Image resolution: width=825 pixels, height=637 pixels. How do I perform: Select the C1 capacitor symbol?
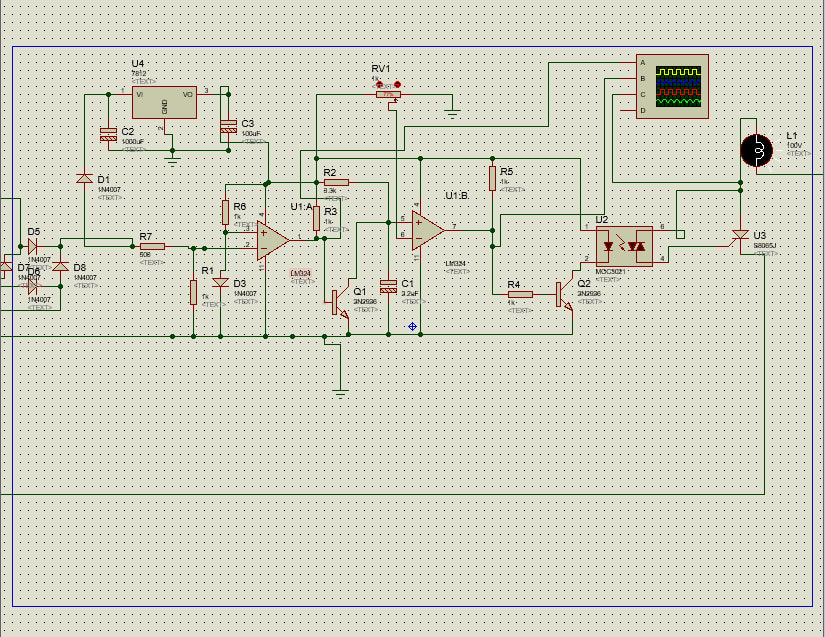click(388, 287)
